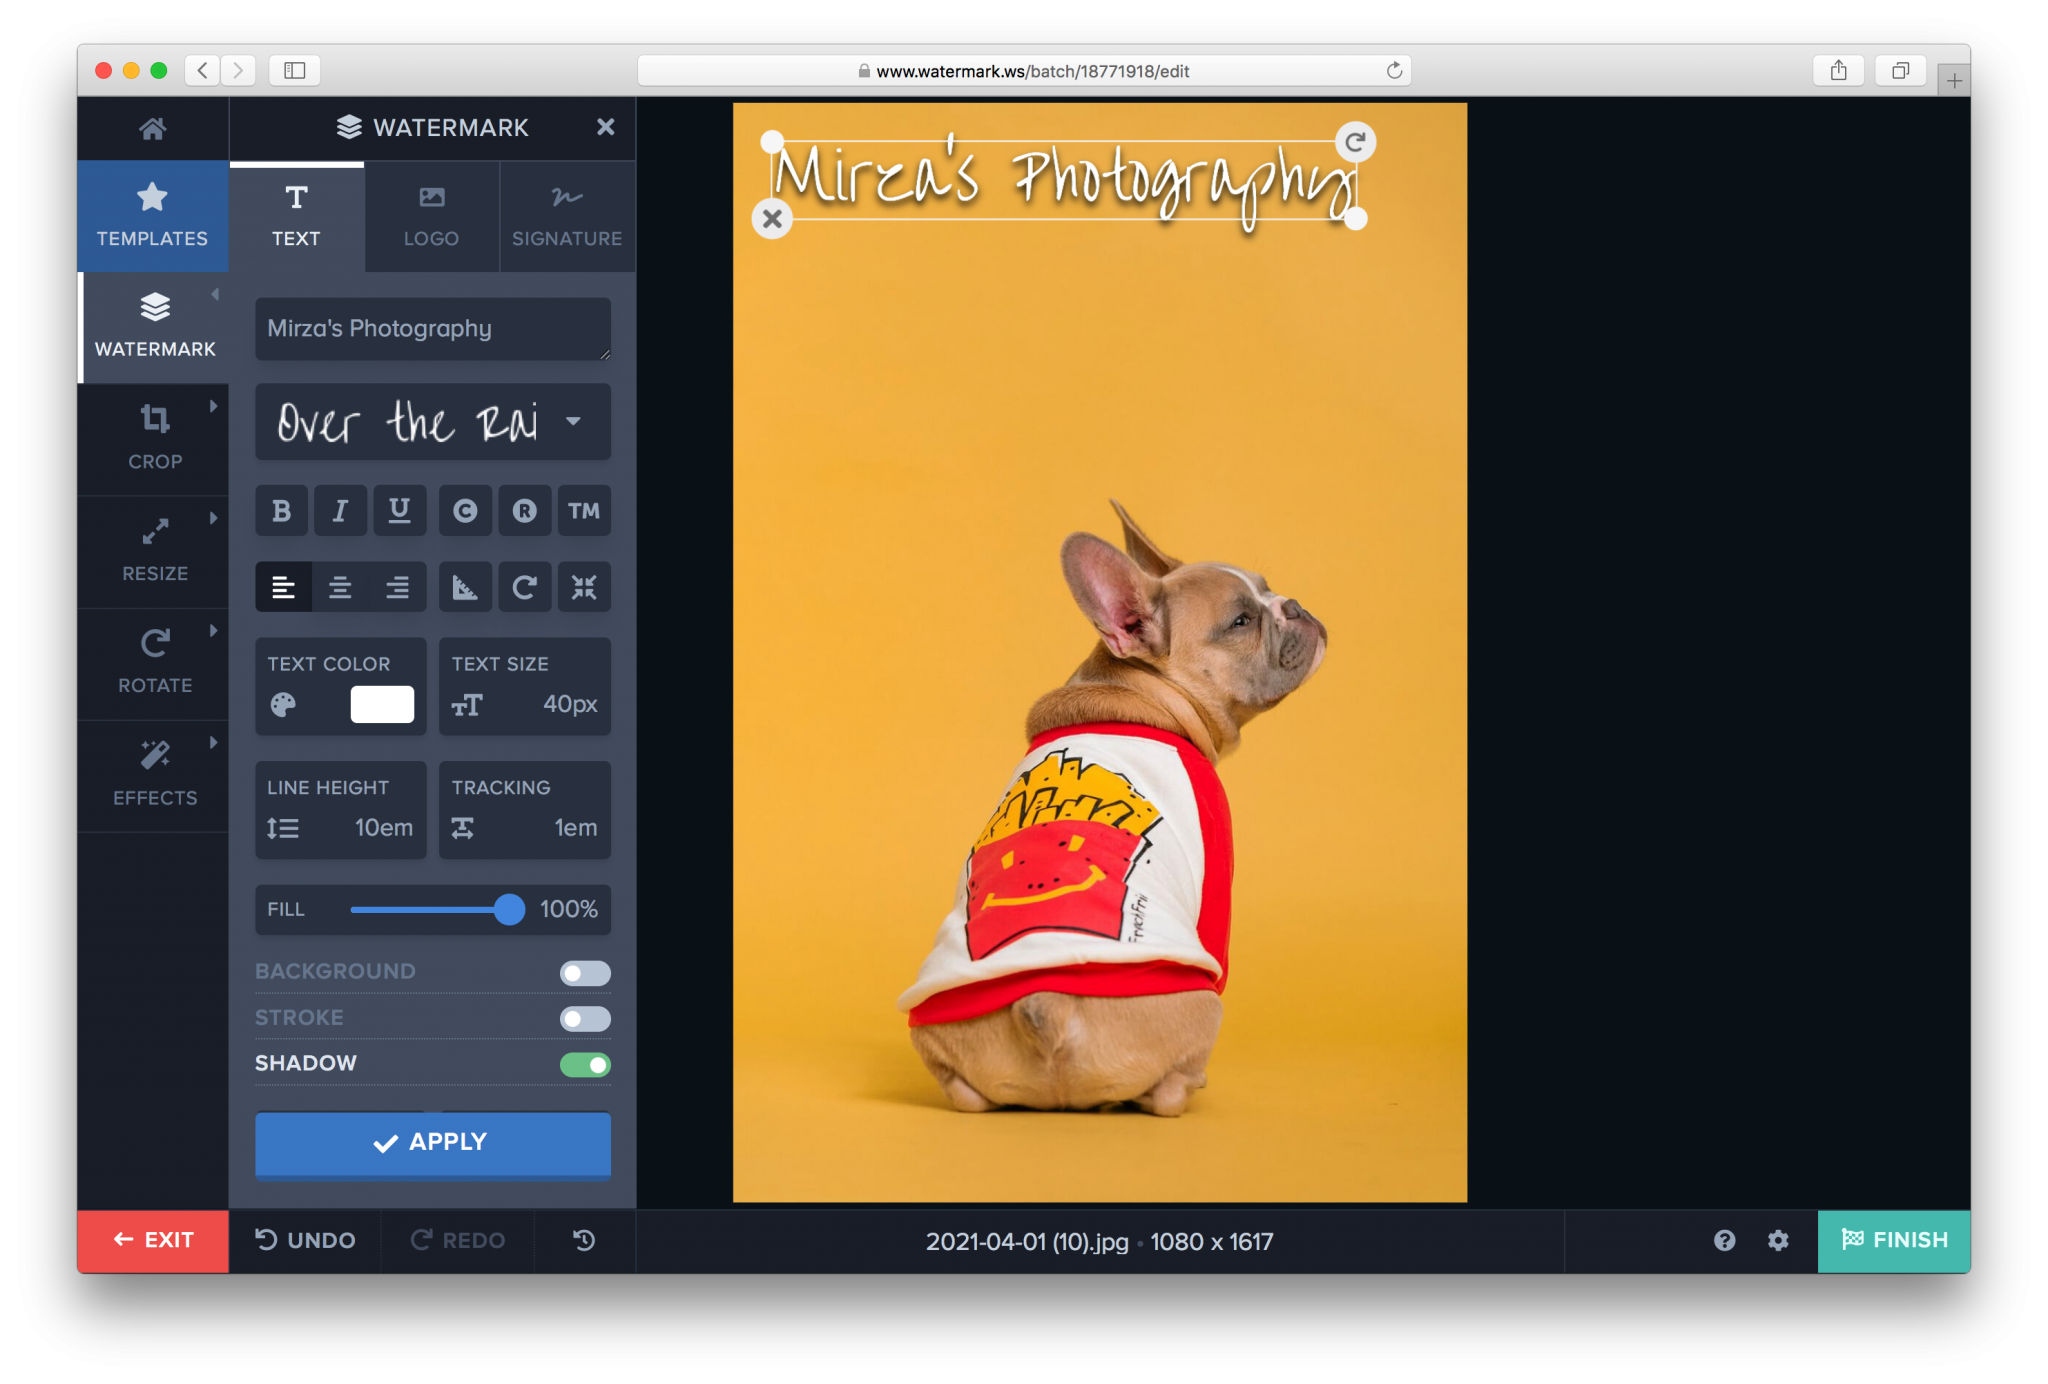Screen dimensions: 2048x1384
Task: Insert the copyright symbol
Action: pos(465,510)
